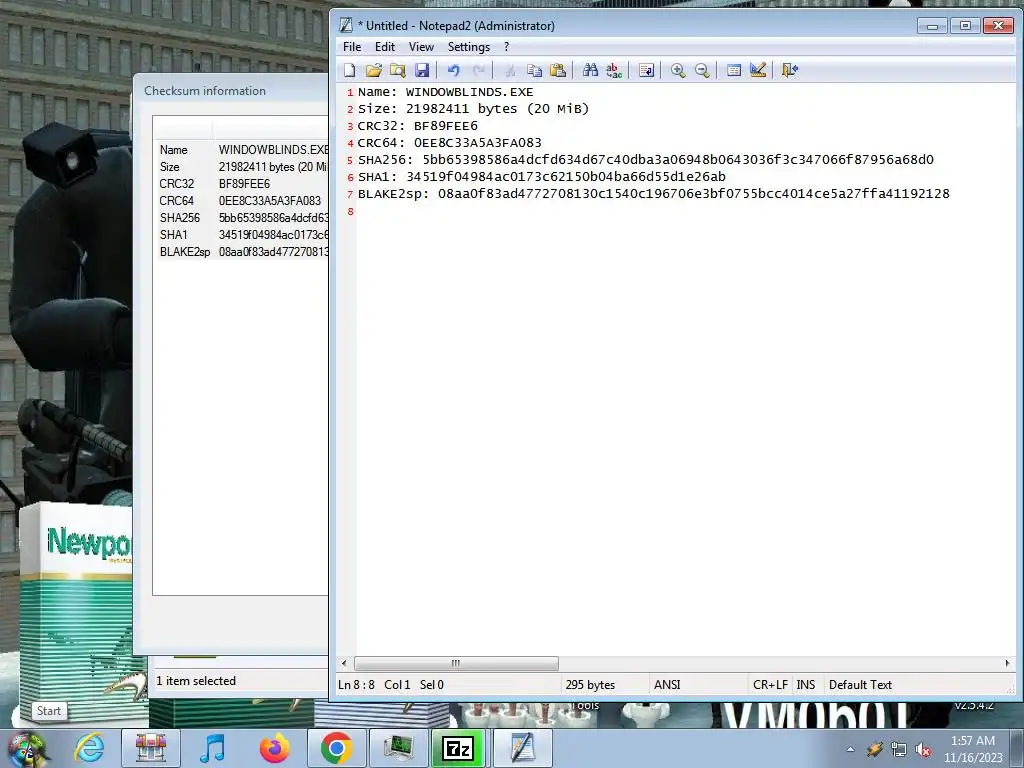Open the music note taskbar app
This screenshot has width=1024, height=768.
213,748
